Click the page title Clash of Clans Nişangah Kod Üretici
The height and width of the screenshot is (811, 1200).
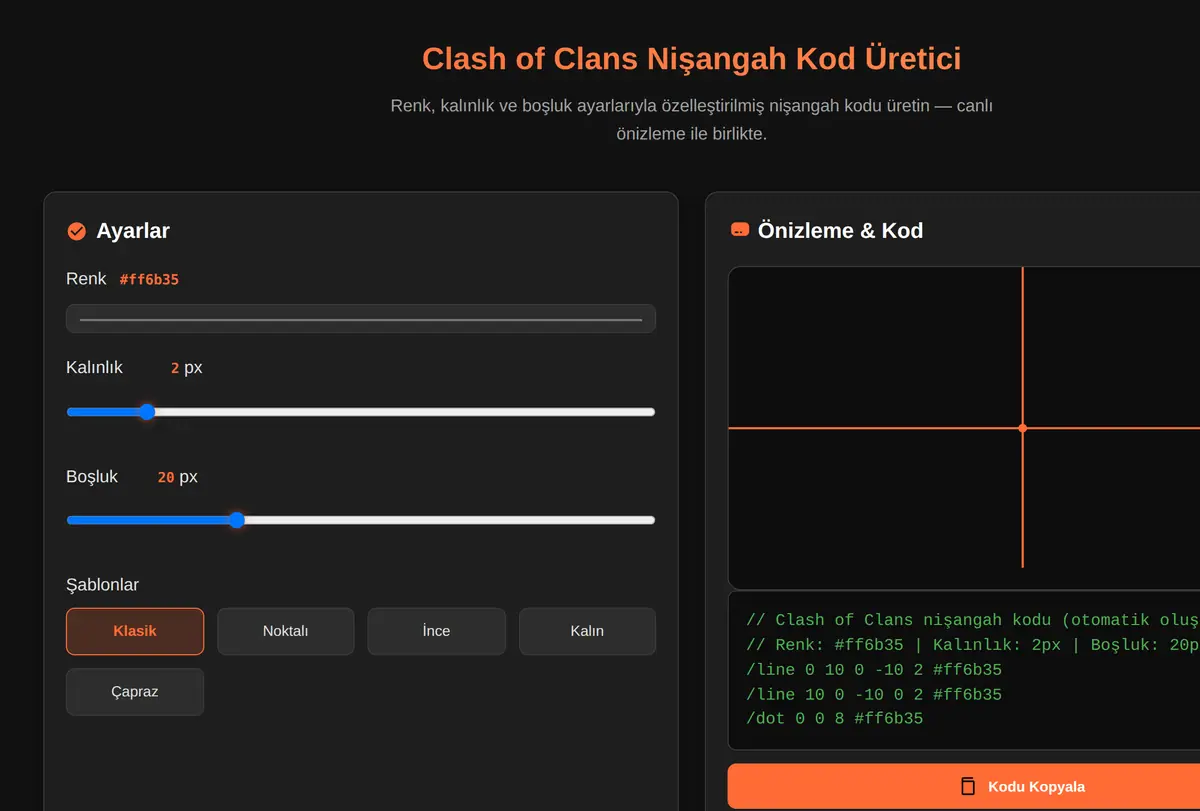[691, 58]
